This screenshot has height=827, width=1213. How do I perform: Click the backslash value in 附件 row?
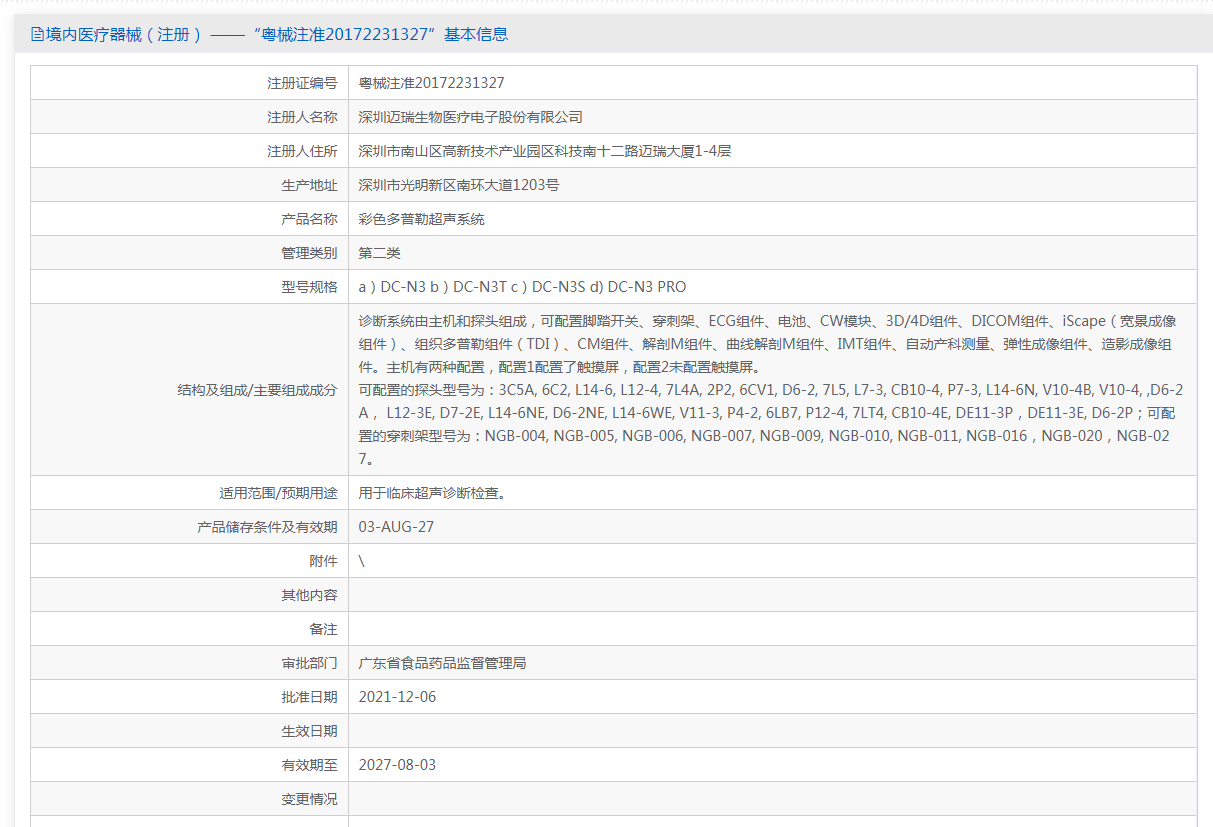coord(362,561)
